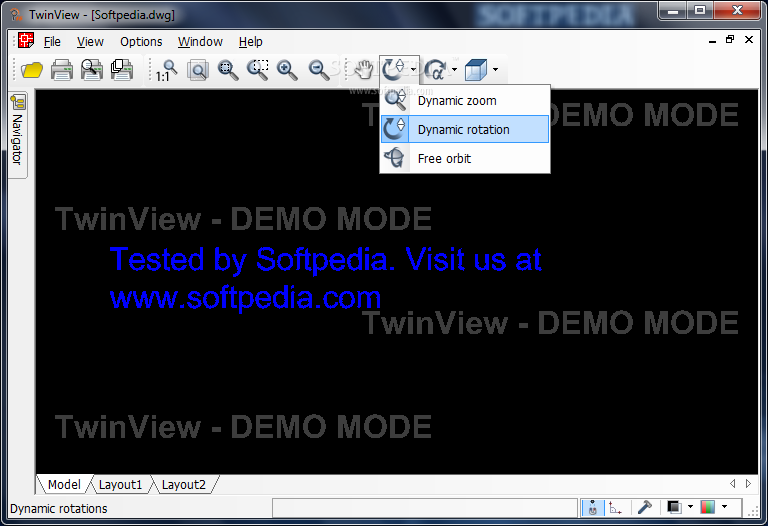Open the Options menu
Screen dimensions: 768x526
[141, 42]
